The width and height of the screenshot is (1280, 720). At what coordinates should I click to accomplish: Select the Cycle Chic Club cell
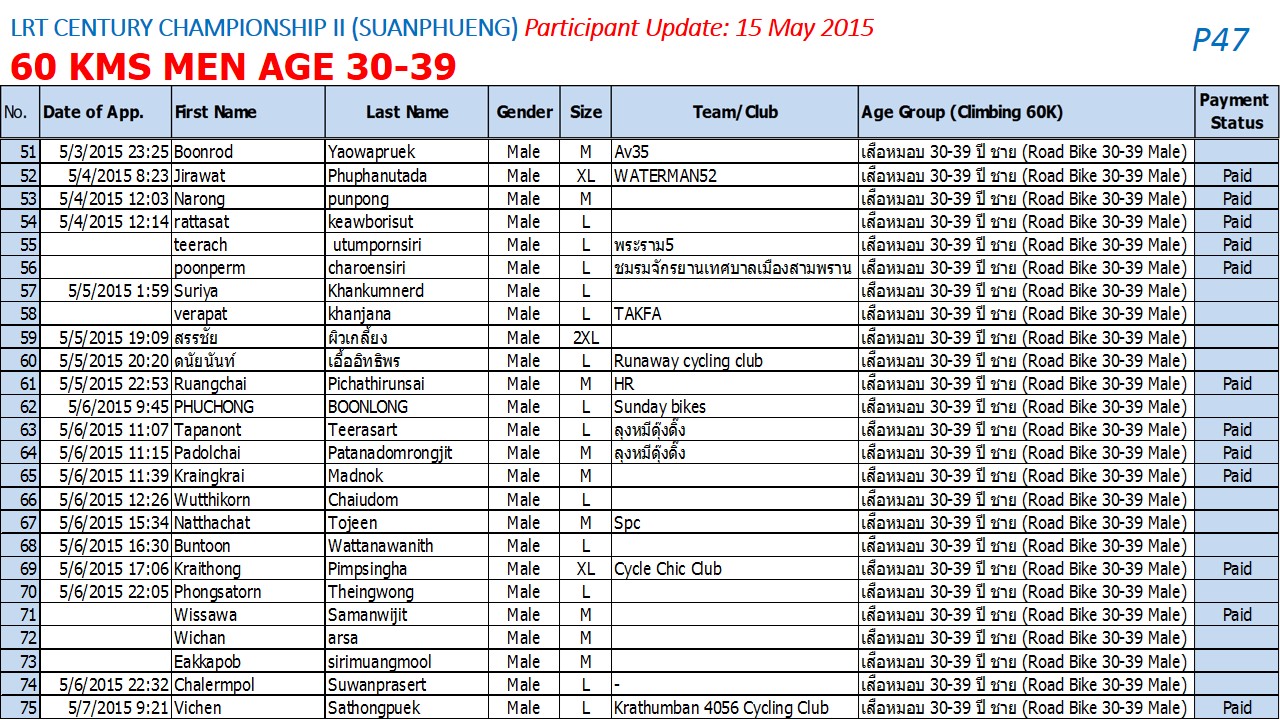735,569
